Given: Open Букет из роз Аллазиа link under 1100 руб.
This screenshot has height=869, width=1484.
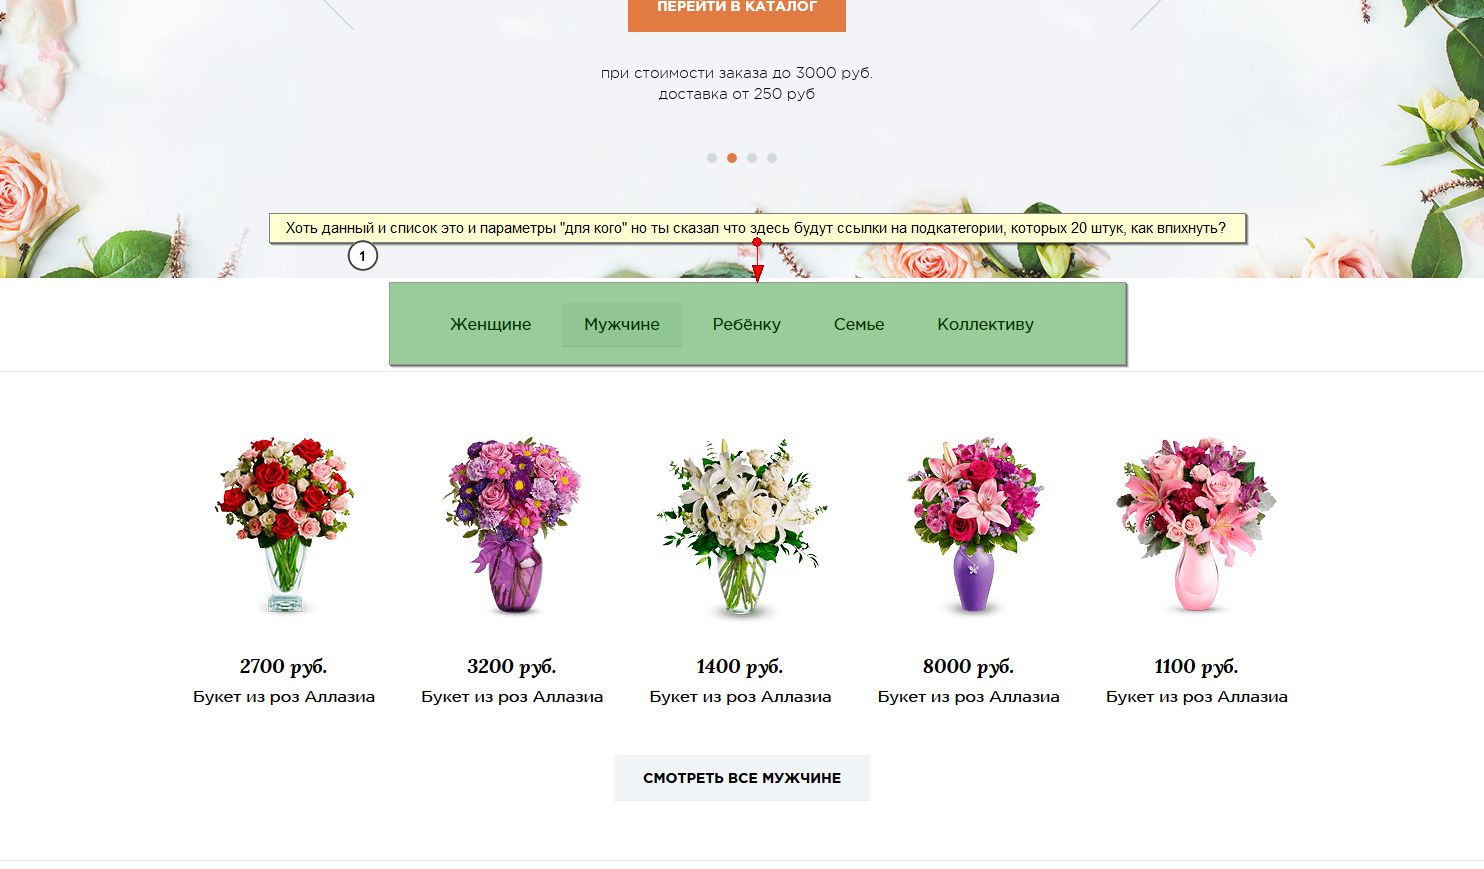Looking at the screenshot, I should point(1196,697).
